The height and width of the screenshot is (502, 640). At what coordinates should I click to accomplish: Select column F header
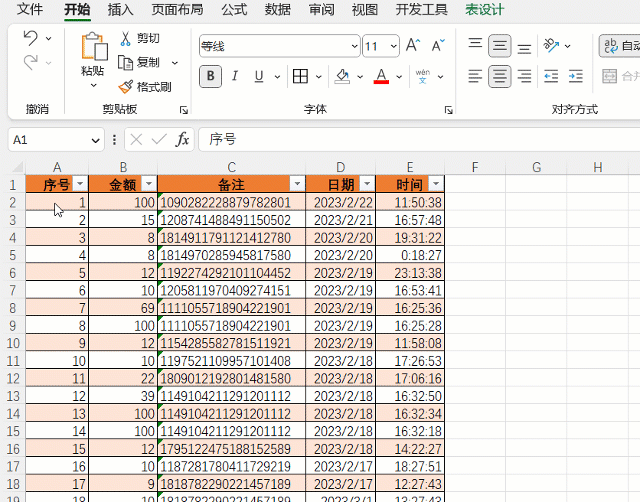pos(475,167)
